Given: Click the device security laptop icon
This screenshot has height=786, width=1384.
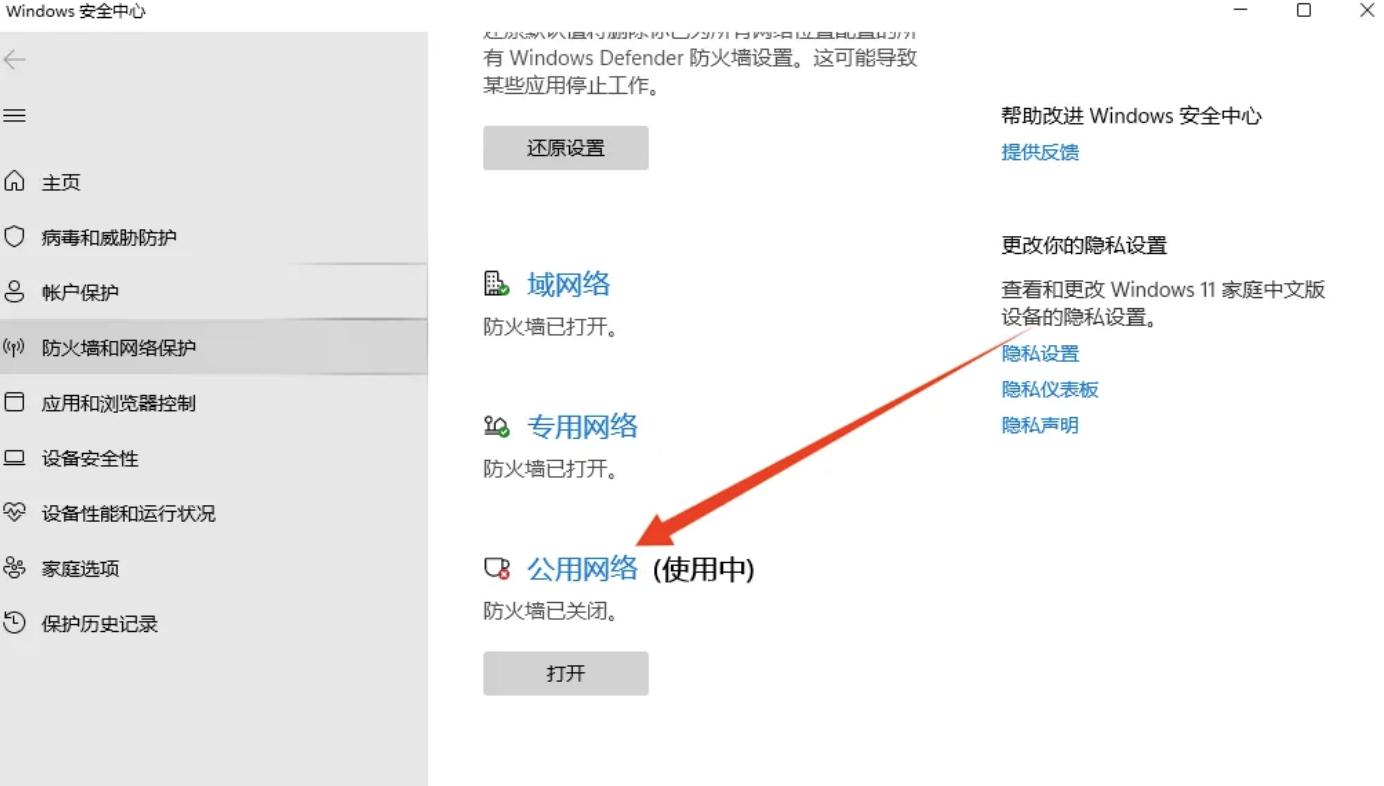Looking at the screenshot, I should click(14, 458).
